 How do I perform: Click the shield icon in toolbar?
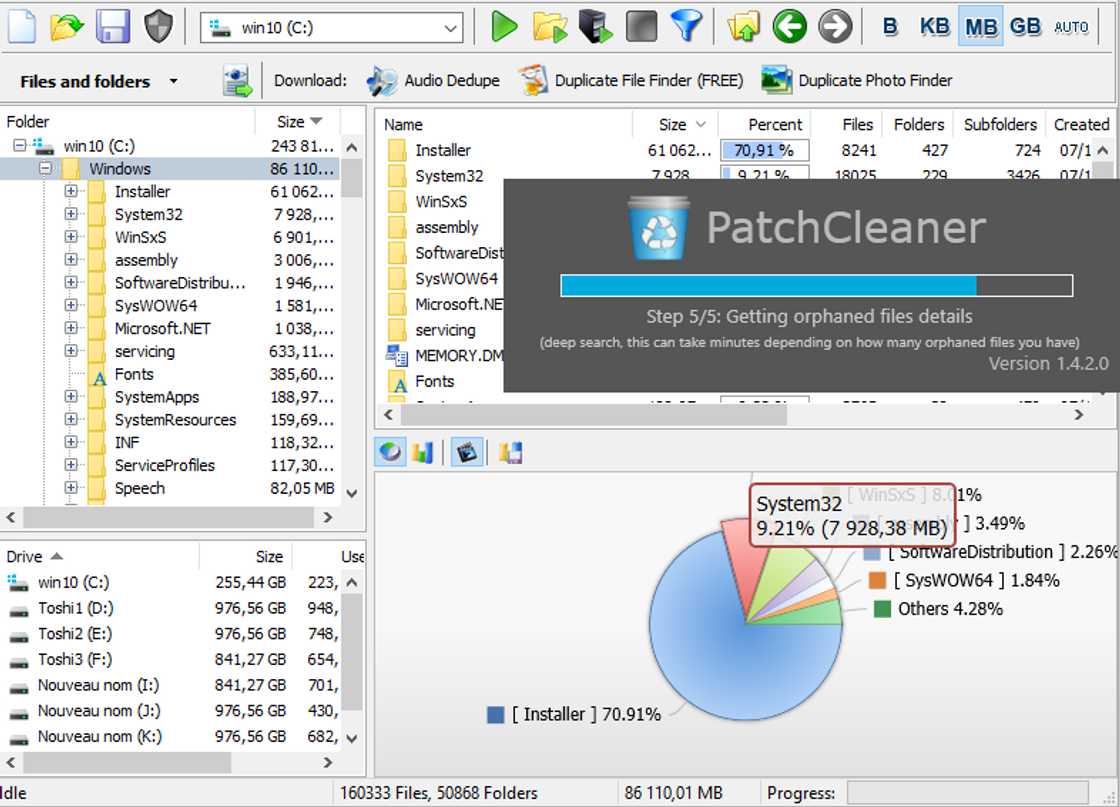(x=159, y=27)
